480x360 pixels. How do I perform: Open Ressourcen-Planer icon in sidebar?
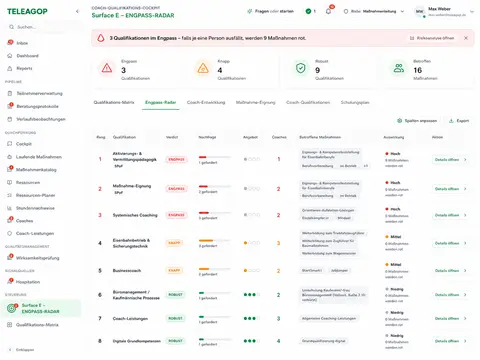(9, 195)
